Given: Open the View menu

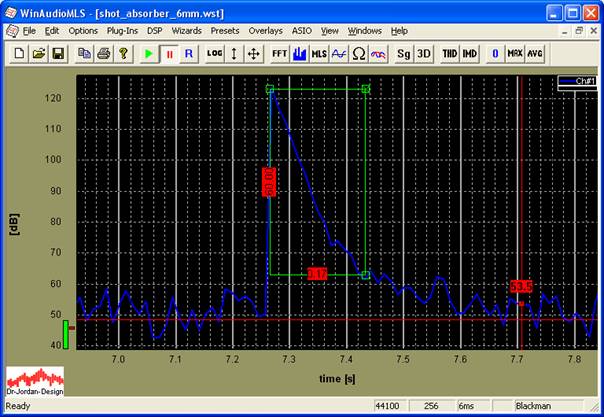Looking at the screenshot, I should click(330, 31).
